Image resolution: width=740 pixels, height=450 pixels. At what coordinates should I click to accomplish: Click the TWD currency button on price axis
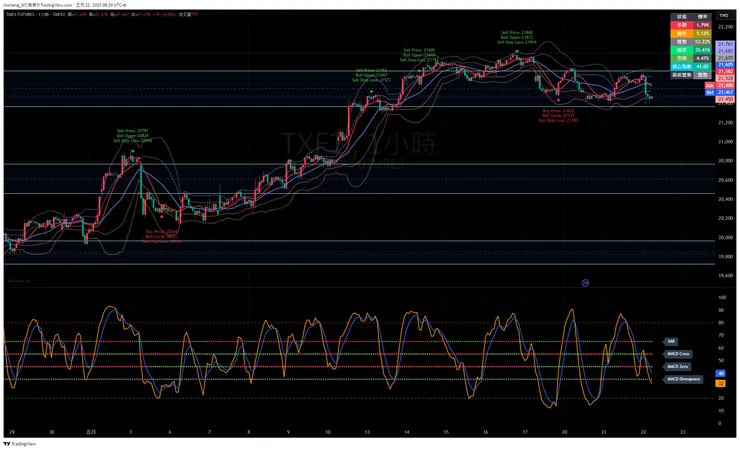(x=723, y=16)
